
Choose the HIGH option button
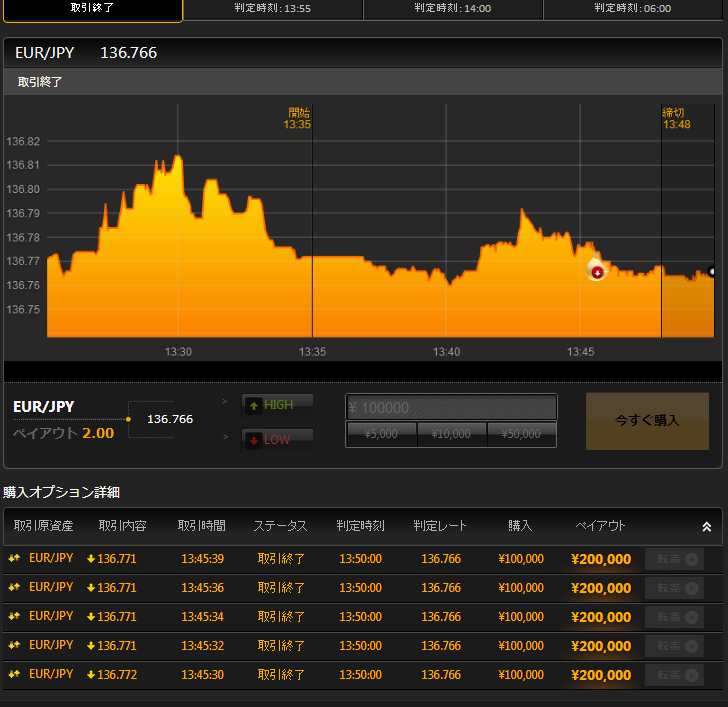[x=277, y=405]
